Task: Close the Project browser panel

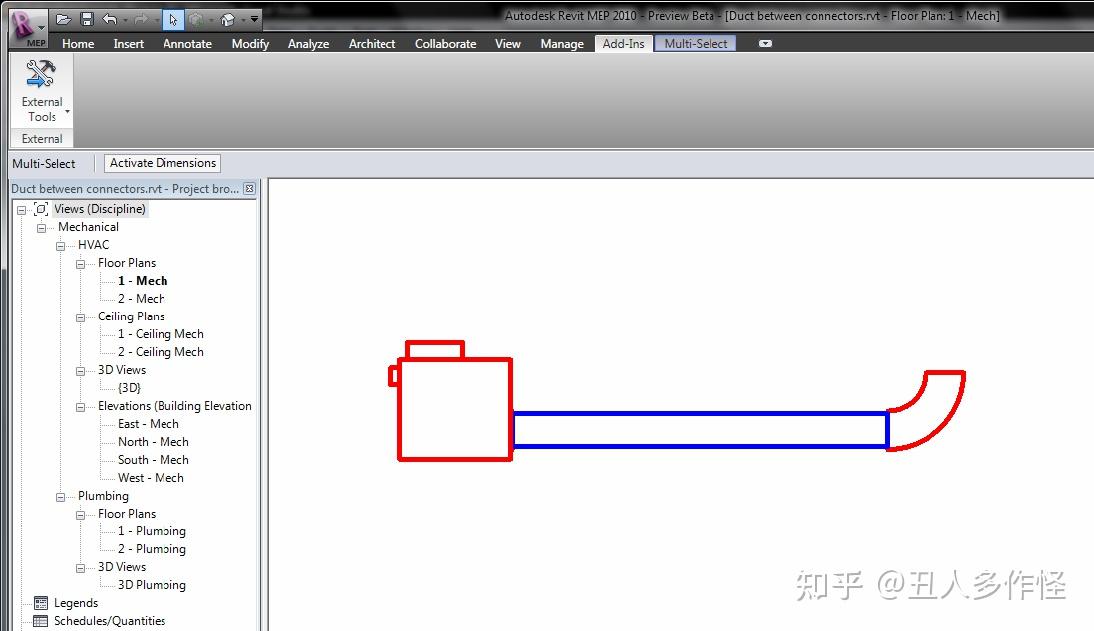Action: (x=249, y=188)
